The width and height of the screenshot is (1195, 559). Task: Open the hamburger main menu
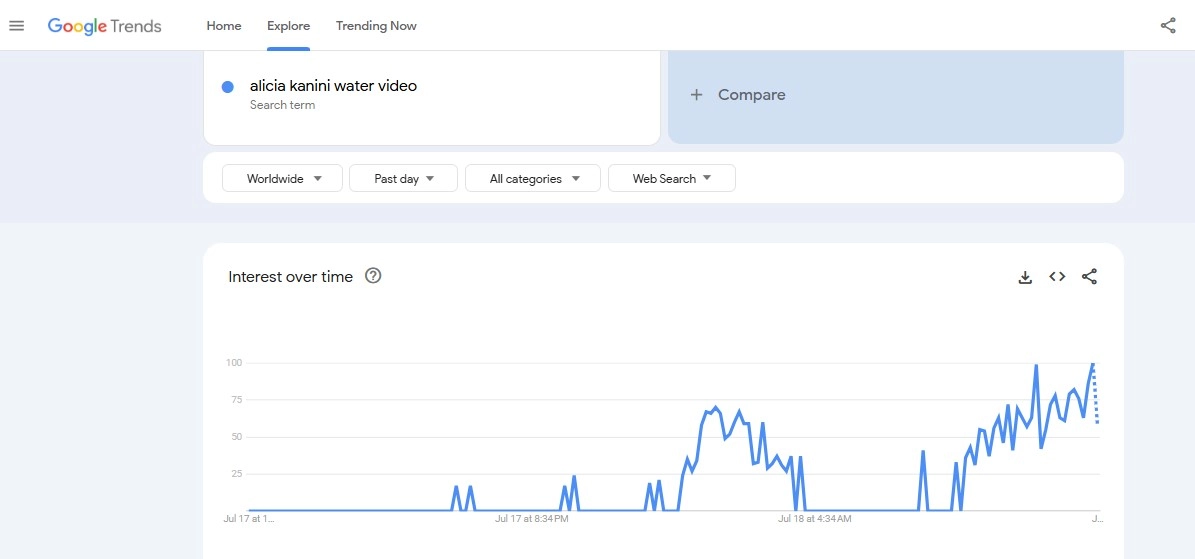tap(16, 26)
